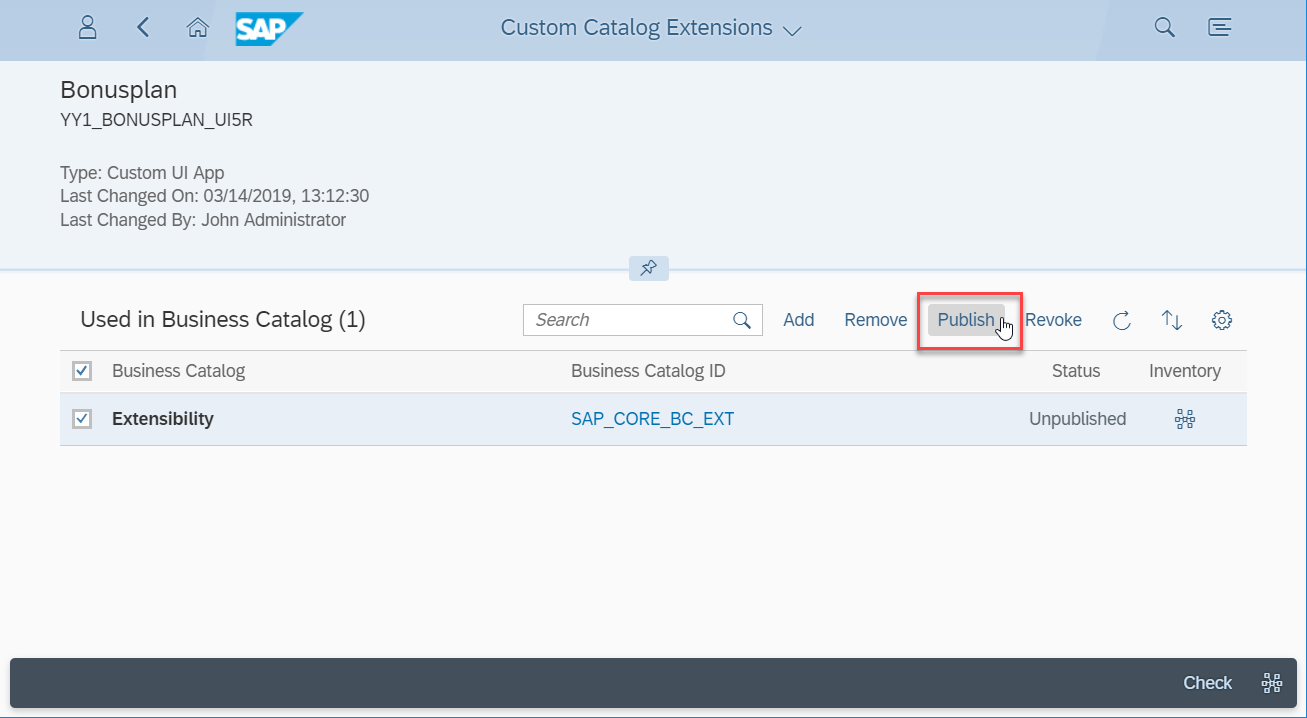This screenshot has height=718, width=1307.
Task: Toggle the select-all checkbox in table header
Action: point(82,371)
